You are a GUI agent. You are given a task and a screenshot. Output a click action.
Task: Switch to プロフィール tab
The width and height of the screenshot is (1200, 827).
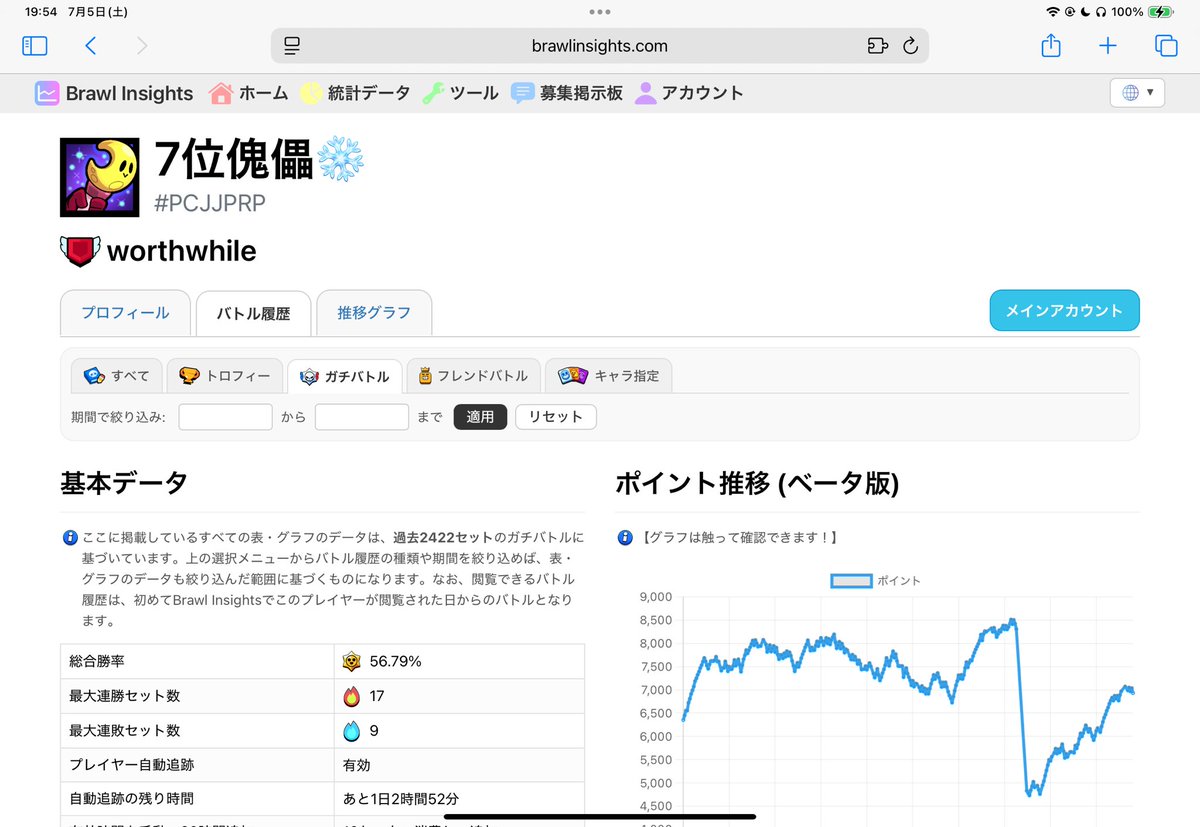[x=125, y=313]
